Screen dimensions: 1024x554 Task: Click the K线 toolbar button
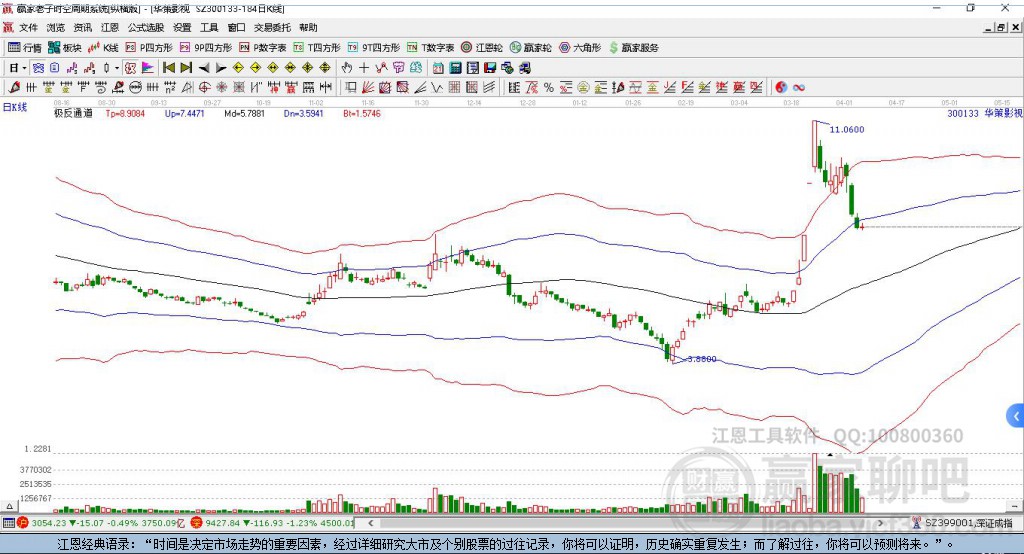[x=103, y=48]
